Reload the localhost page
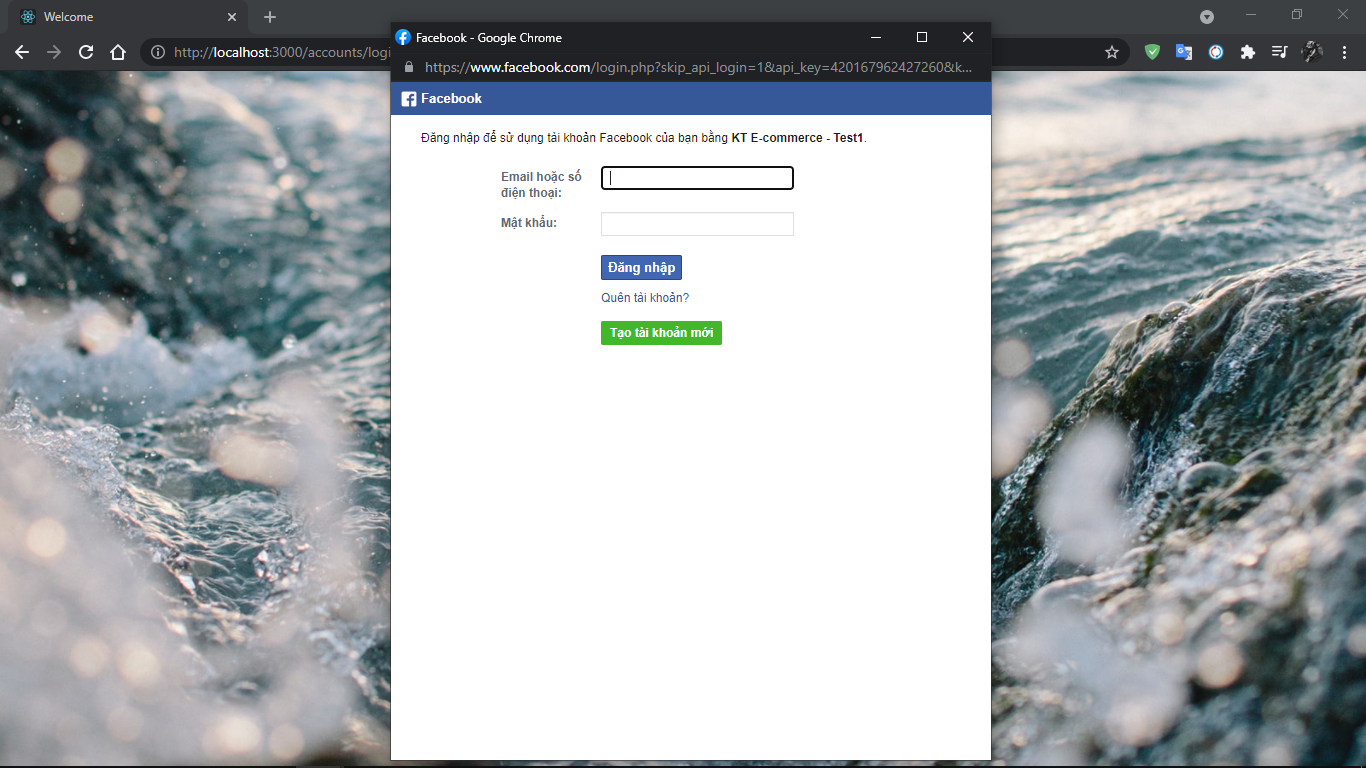The width and height of the screenshot is (1366, 768). click(86, 52)
